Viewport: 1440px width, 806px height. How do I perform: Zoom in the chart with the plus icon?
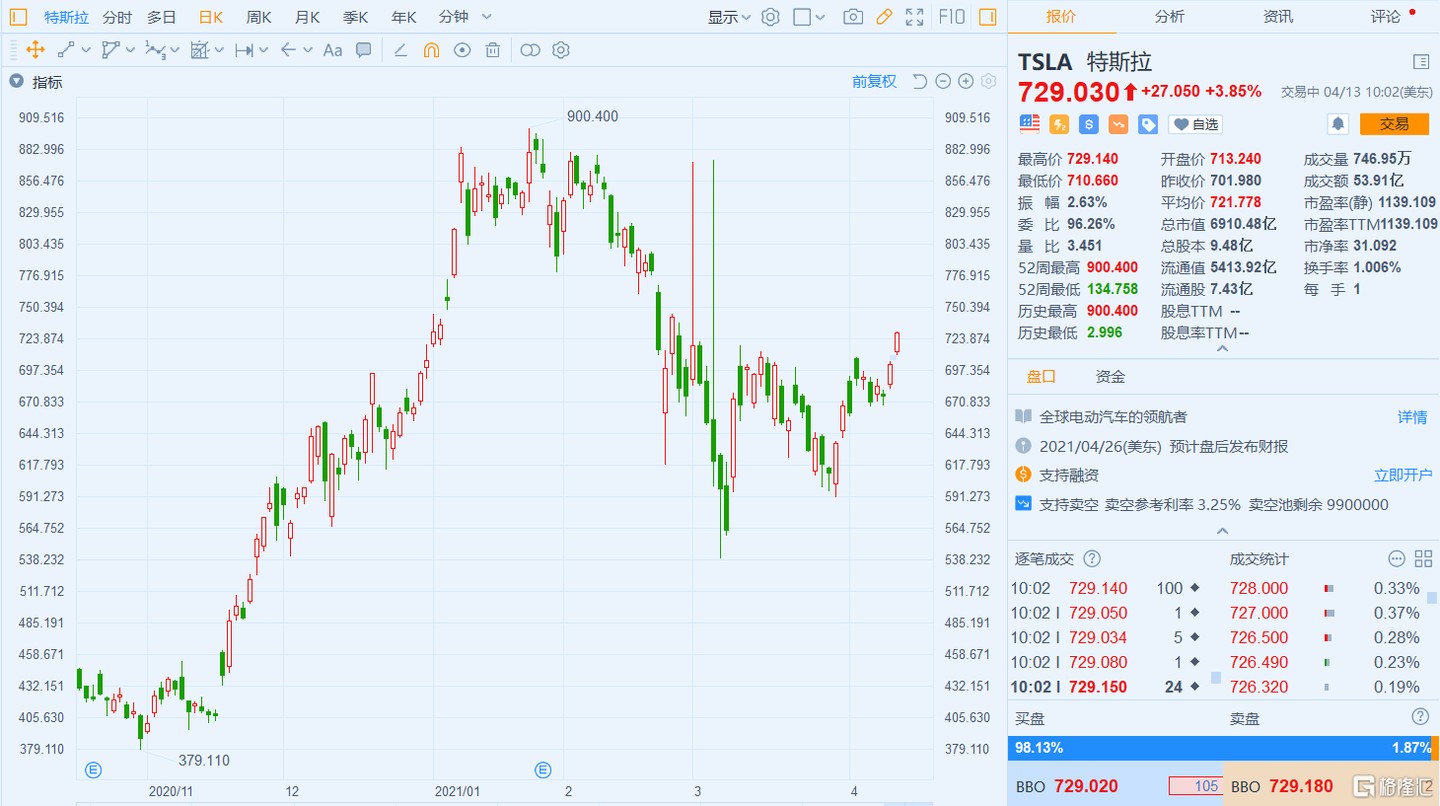[966, 82]
